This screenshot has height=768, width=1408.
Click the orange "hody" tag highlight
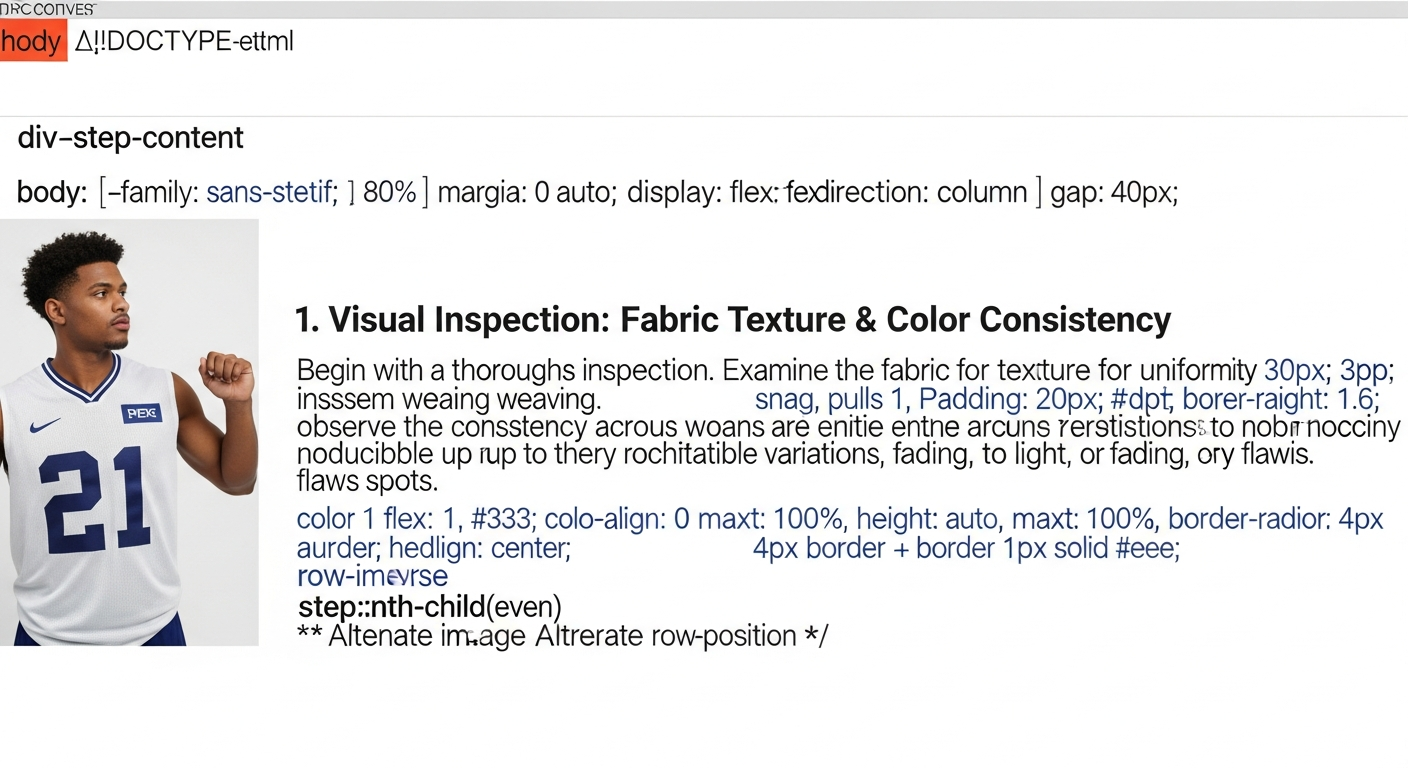click(33, 43)
